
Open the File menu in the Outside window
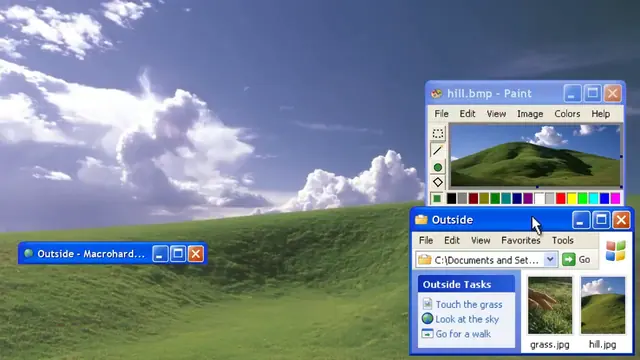point(426,240)
